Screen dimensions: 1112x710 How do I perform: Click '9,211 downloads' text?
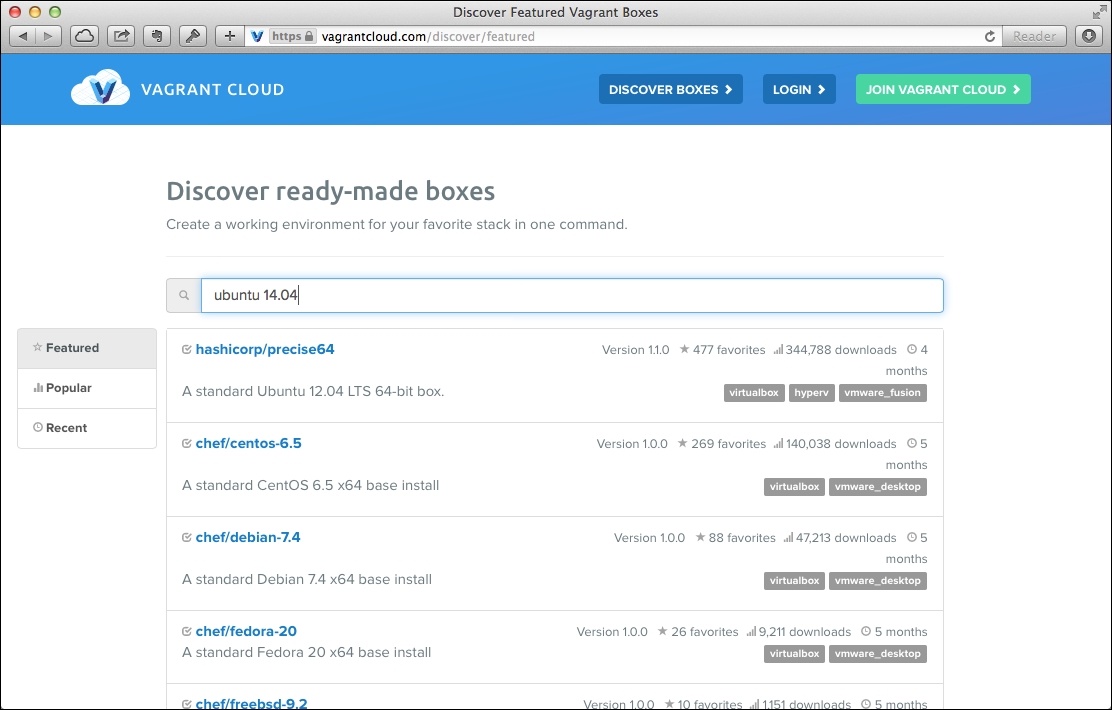click(x=805, y=632)
